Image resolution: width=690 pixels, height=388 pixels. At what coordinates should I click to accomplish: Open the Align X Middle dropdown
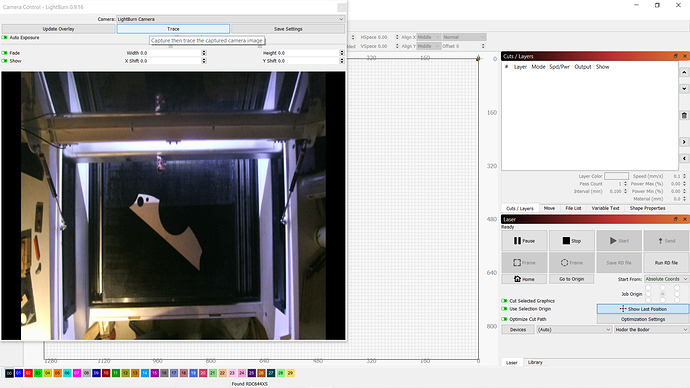pos(428,37)
